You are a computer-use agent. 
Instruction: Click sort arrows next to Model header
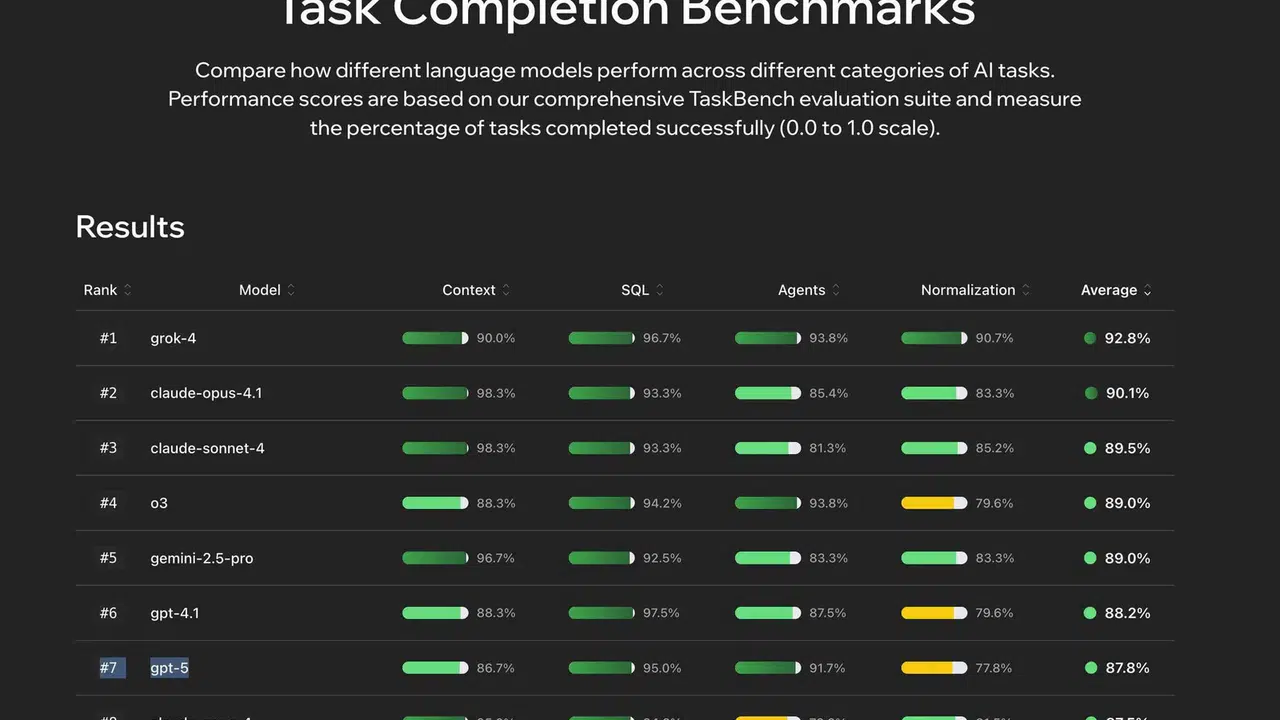(x=291, y=290)
